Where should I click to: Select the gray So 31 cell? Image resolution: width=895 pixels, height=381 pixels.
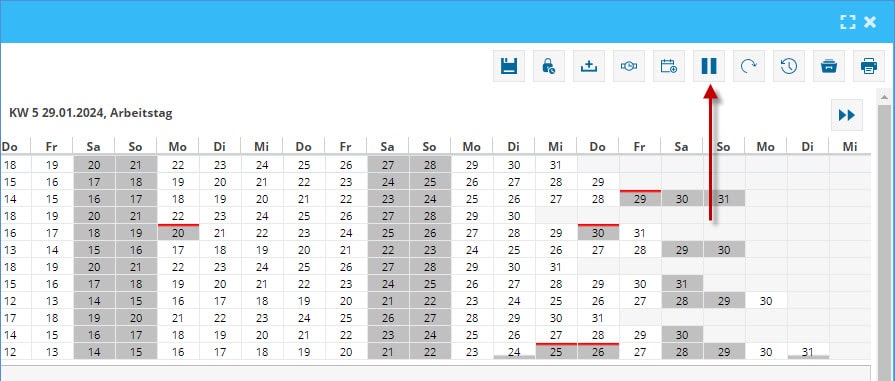click(724, 199)
